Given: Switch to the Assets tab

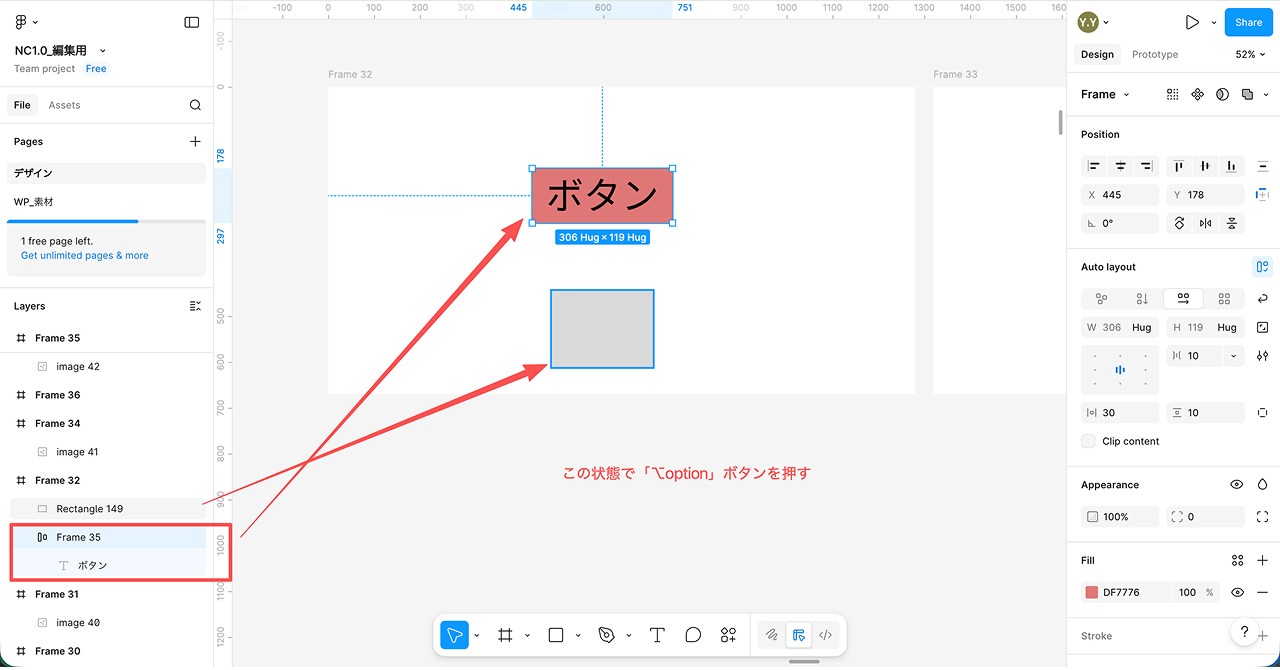Looking at the screenshot, I should (x=64, y=105).
